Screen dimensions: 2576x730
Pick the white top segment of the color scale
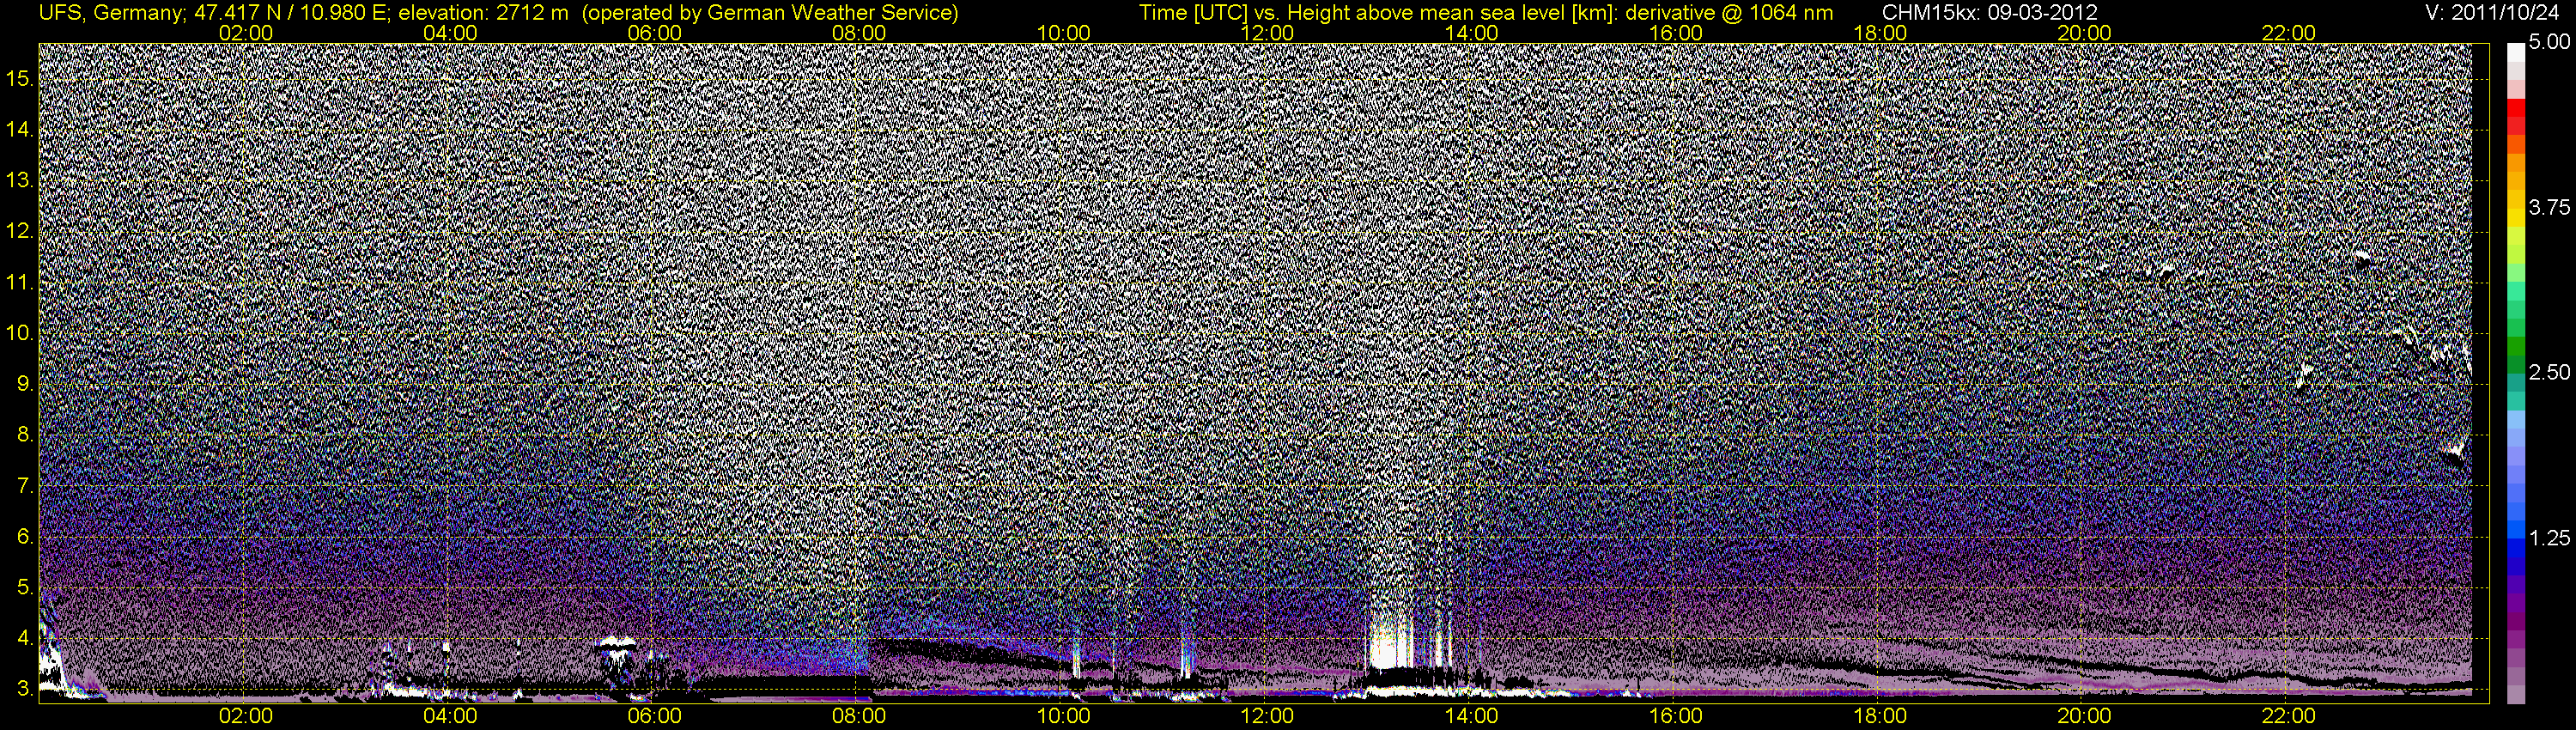click(x=2516, y=52)
